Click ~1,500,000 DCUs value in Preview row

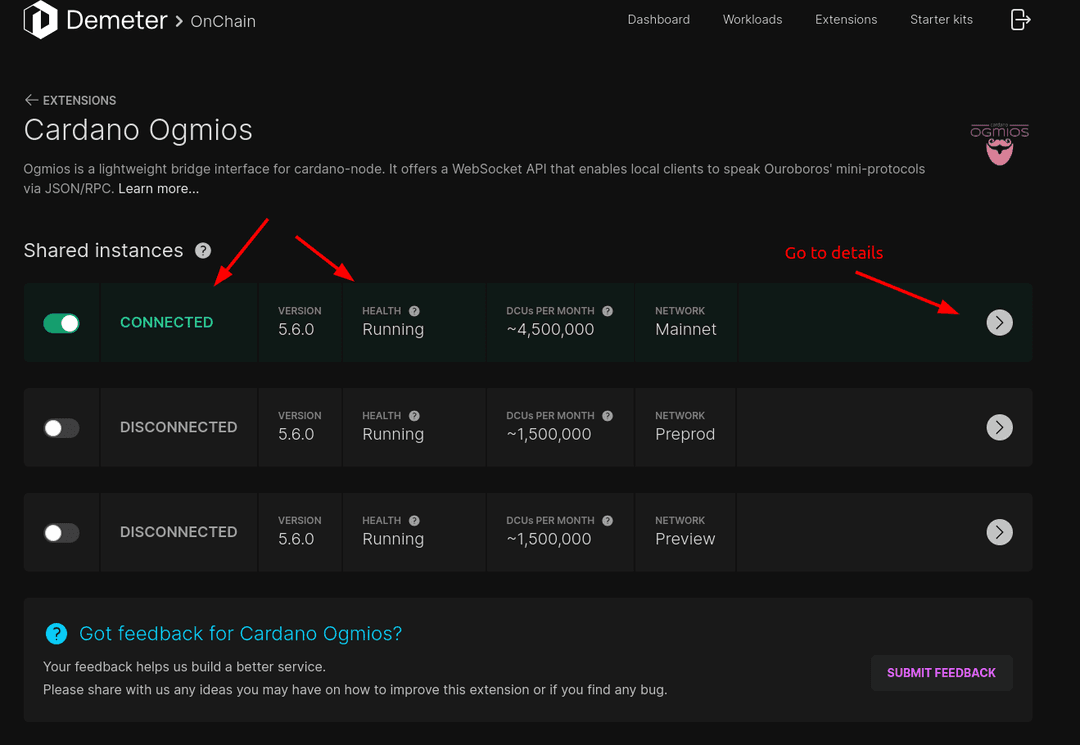click(549, 539)
